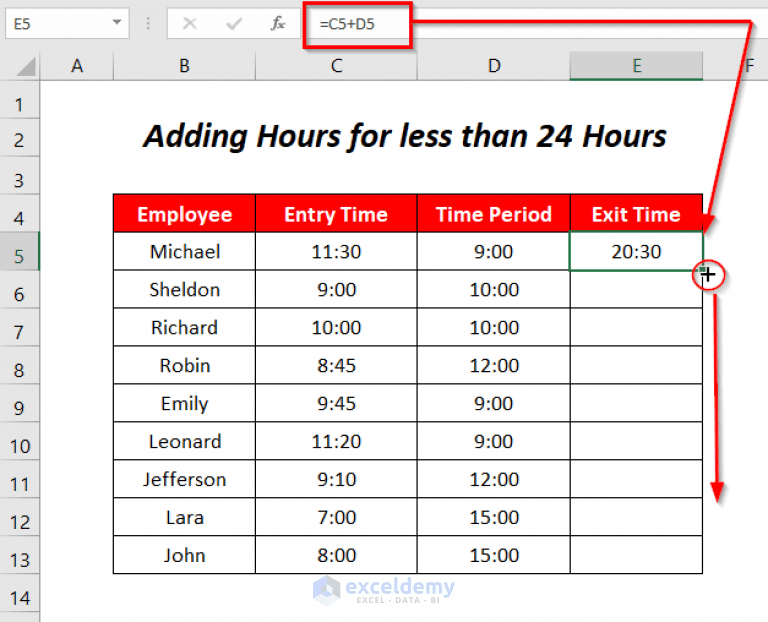
Task: Select the cell containing Robin
Action: [x=184, y=365]
